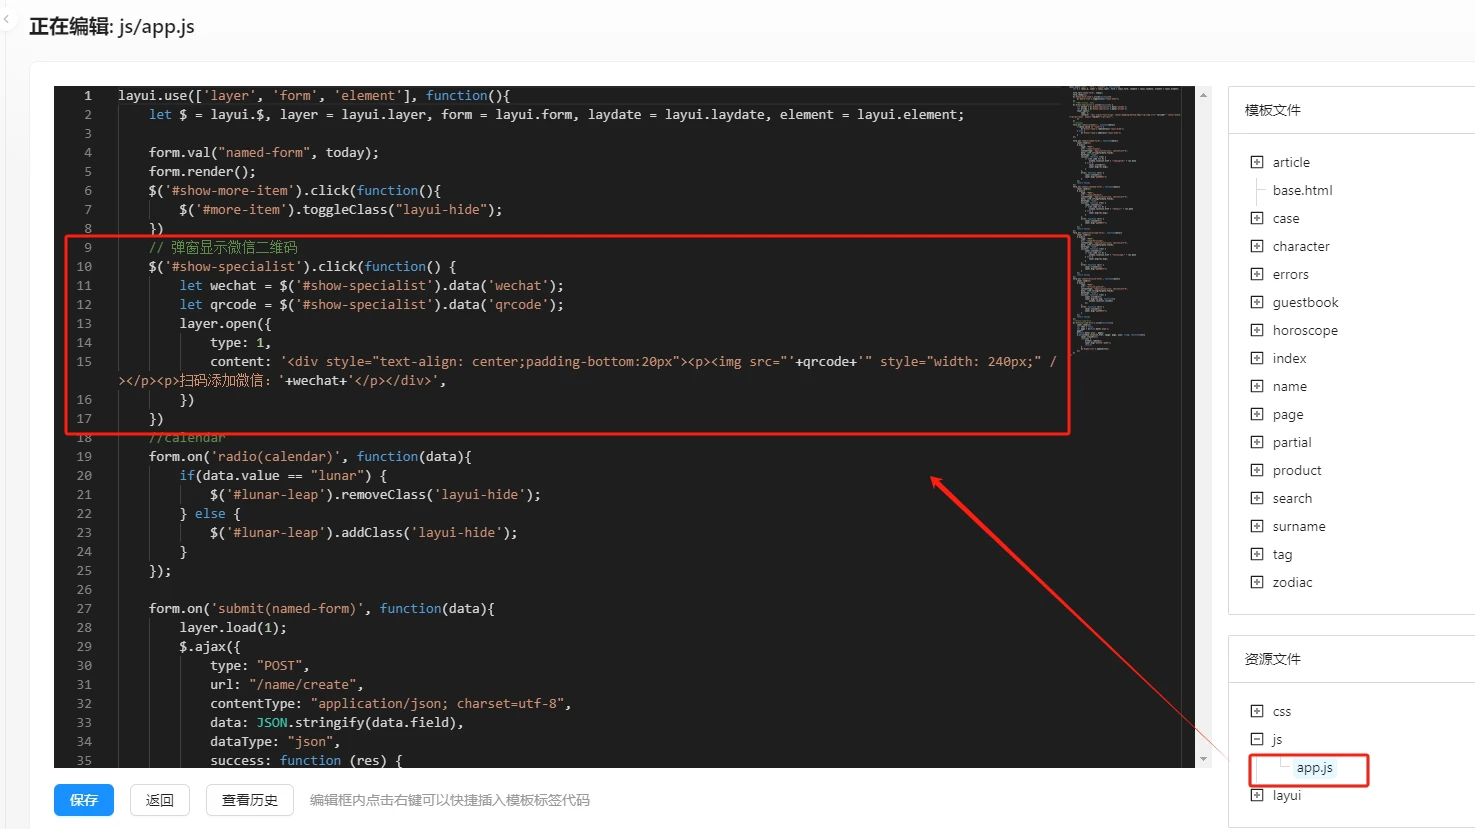Screen dimensions: 1475x829
Task: Expand the case folder node
Action: [x=1256, y=218]
